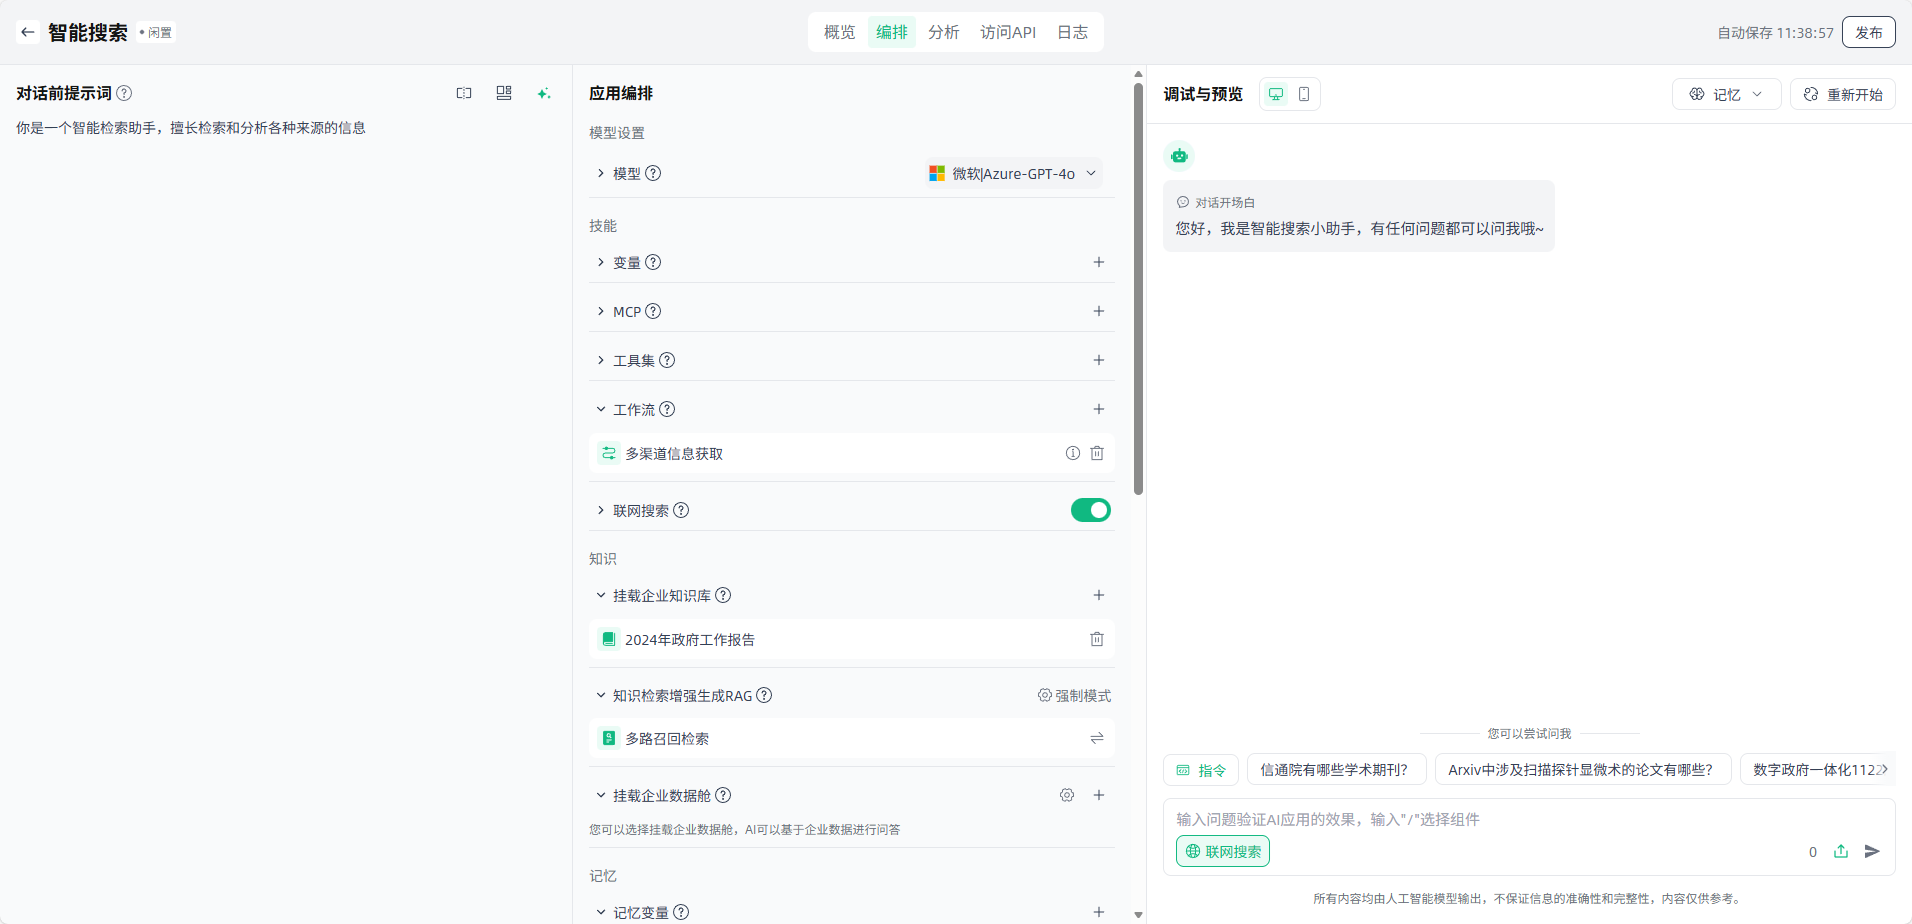
Task: Open info for 多渠道信息获取 workflow
Action: [1072, 453]
